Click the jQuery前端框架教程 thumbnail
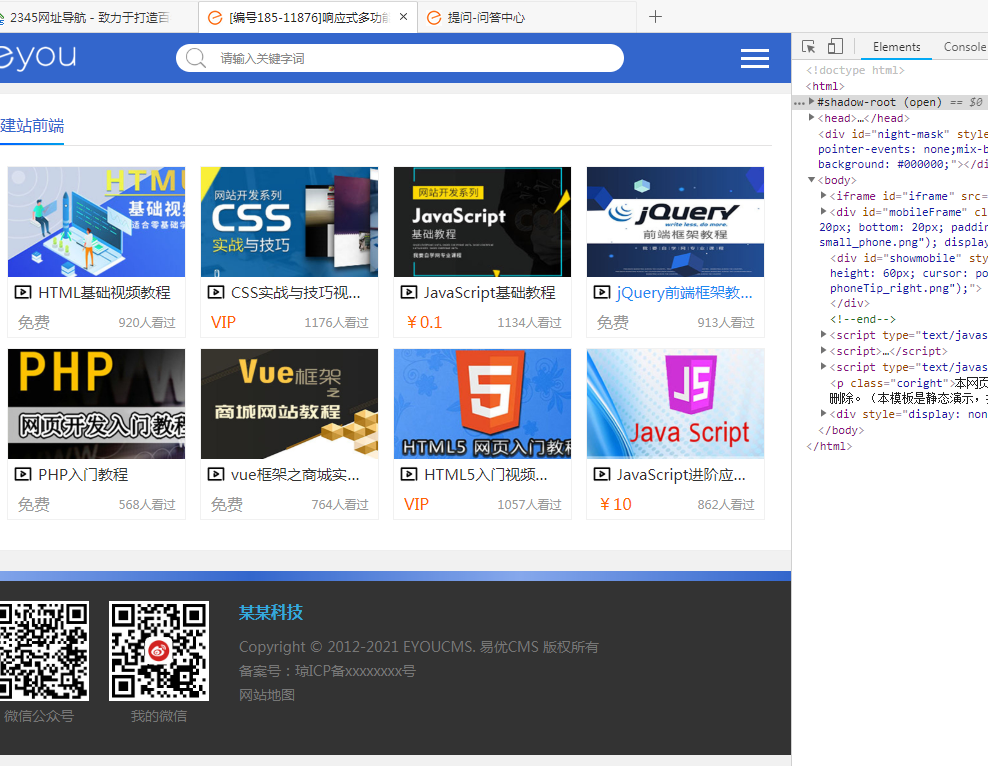The height and width of the screenshot is (766, 988). (675, 222)
